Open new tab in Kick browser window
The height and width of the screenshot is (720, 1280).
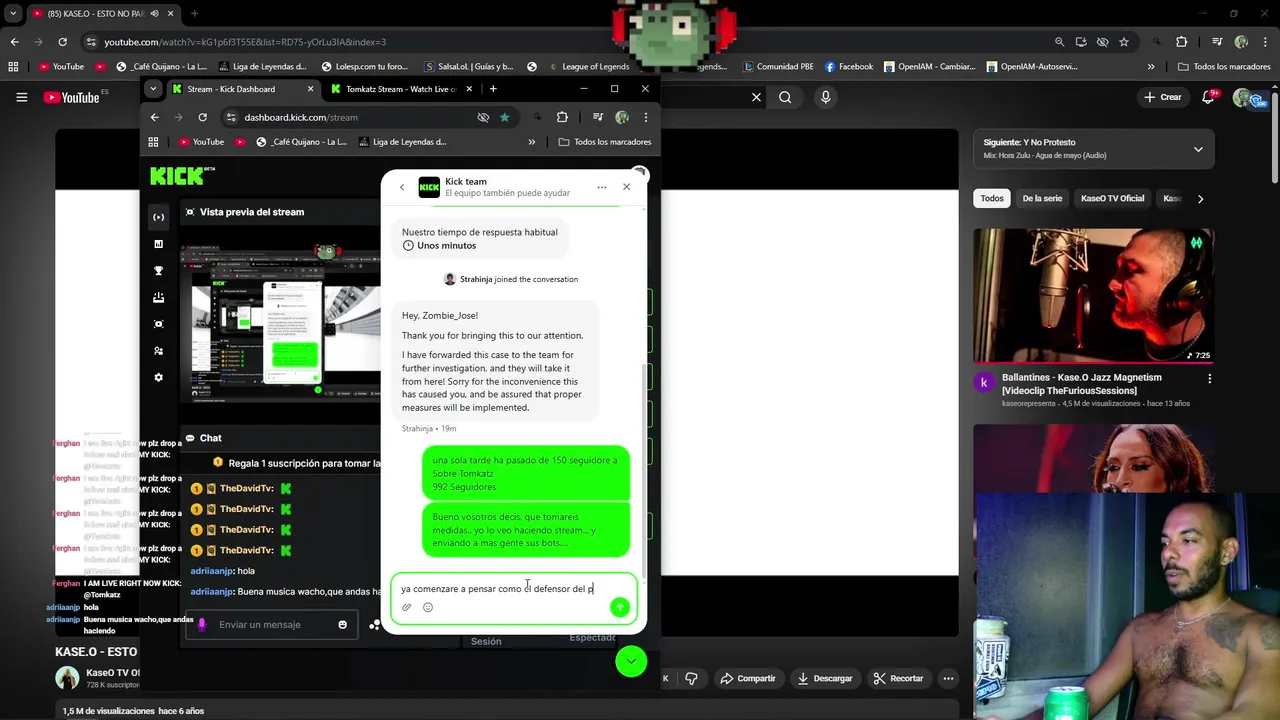(492, 89)
